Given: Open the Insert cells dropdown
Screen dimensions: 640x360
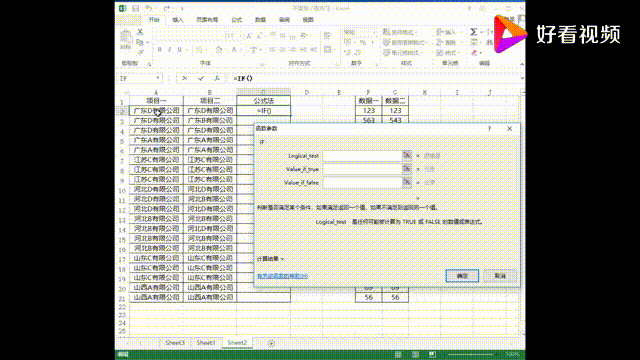Looking at the screenshot, I should [x=448, y=32].
